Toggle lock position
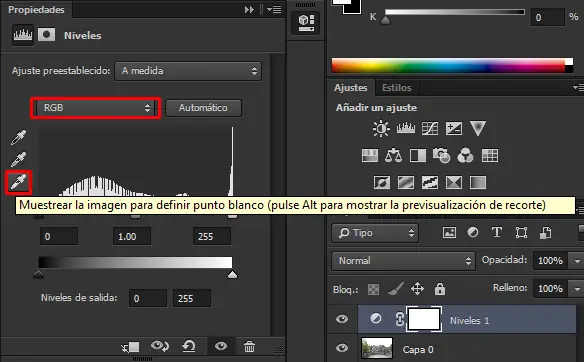Viewport: 584px width, 362px height. click(x=418, y=289)
